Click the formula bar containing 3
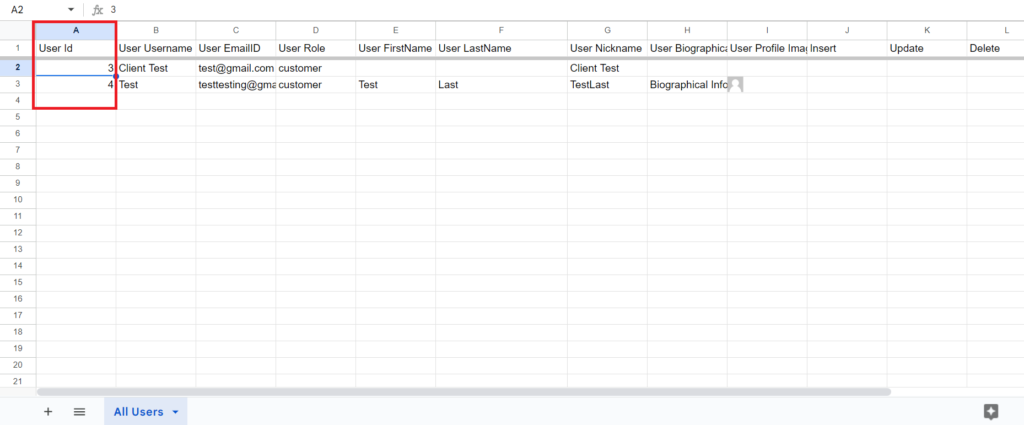 point(562,10)
